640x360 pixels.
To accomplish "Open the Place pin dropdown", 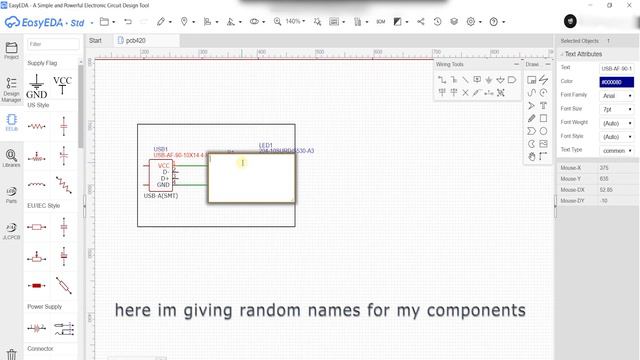I will (x=188, y=22).
